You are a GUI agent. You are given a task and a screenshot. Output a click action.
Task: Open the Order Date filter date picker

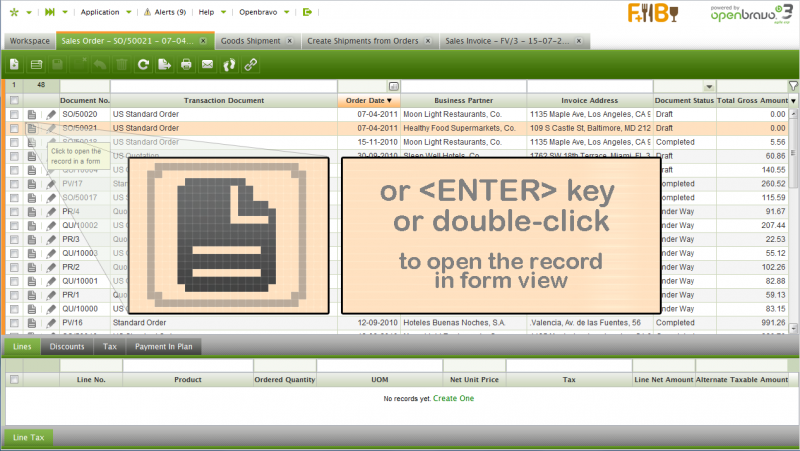(394, 87)
